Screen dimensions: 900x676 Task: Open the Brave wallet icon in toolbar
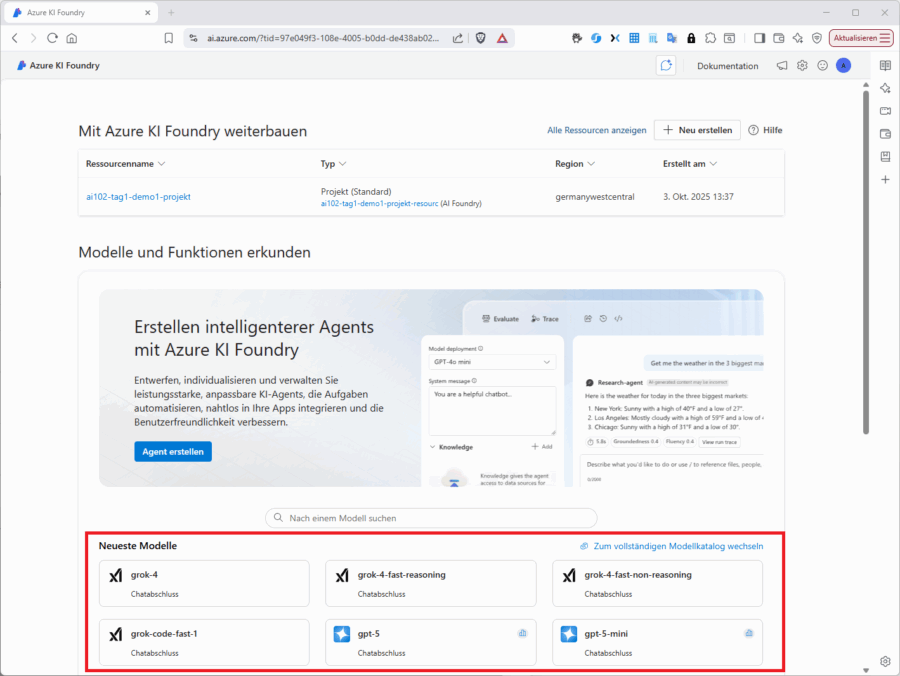(778, 38)
